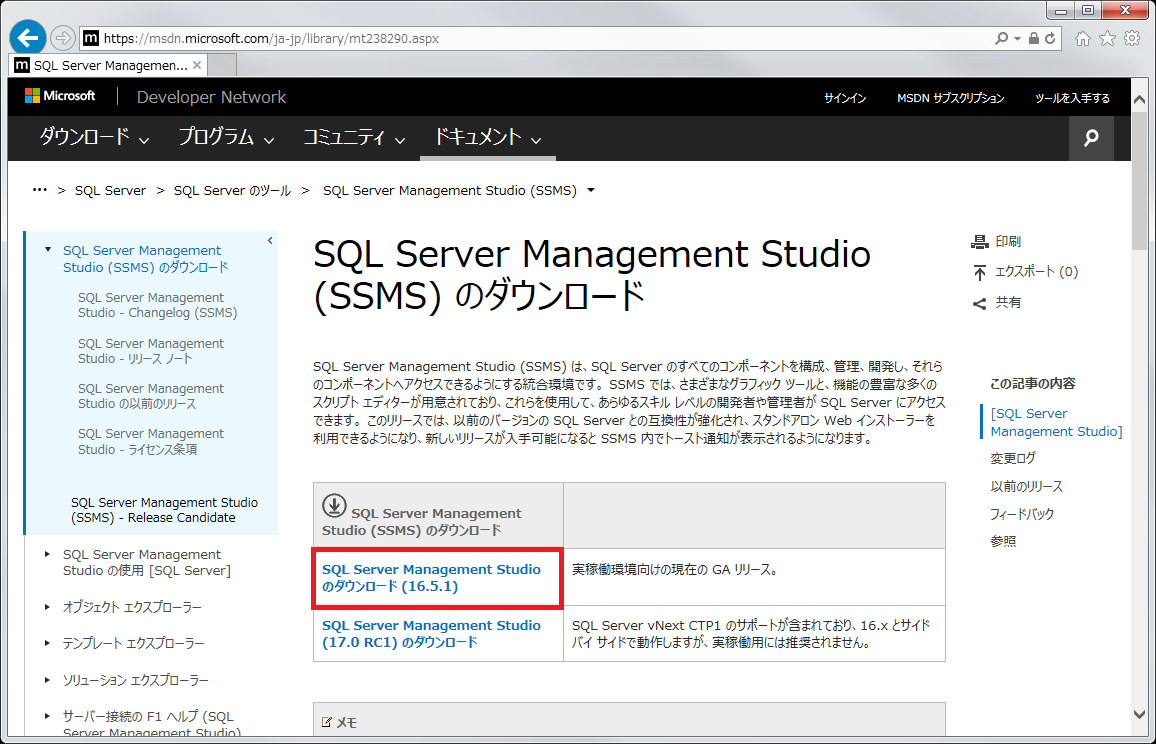Click the print icon in the right sidebar
Viewport: 1156px width, 744px height.
tap(979, 242)
